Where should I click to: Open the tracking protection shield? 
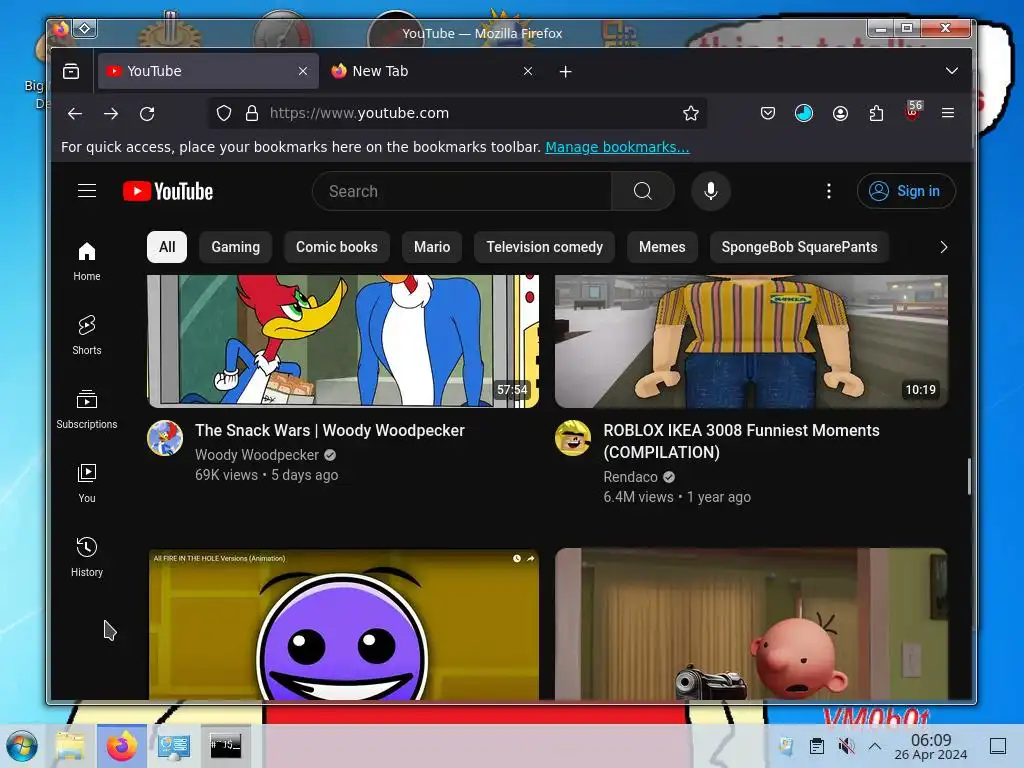pyautogui.click(x=224, y=113)
